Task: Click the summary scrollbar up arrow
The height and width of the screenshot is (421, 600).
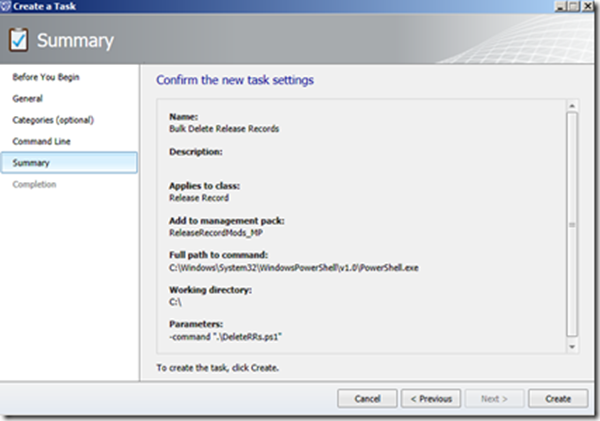Action: tap(572, 106)
